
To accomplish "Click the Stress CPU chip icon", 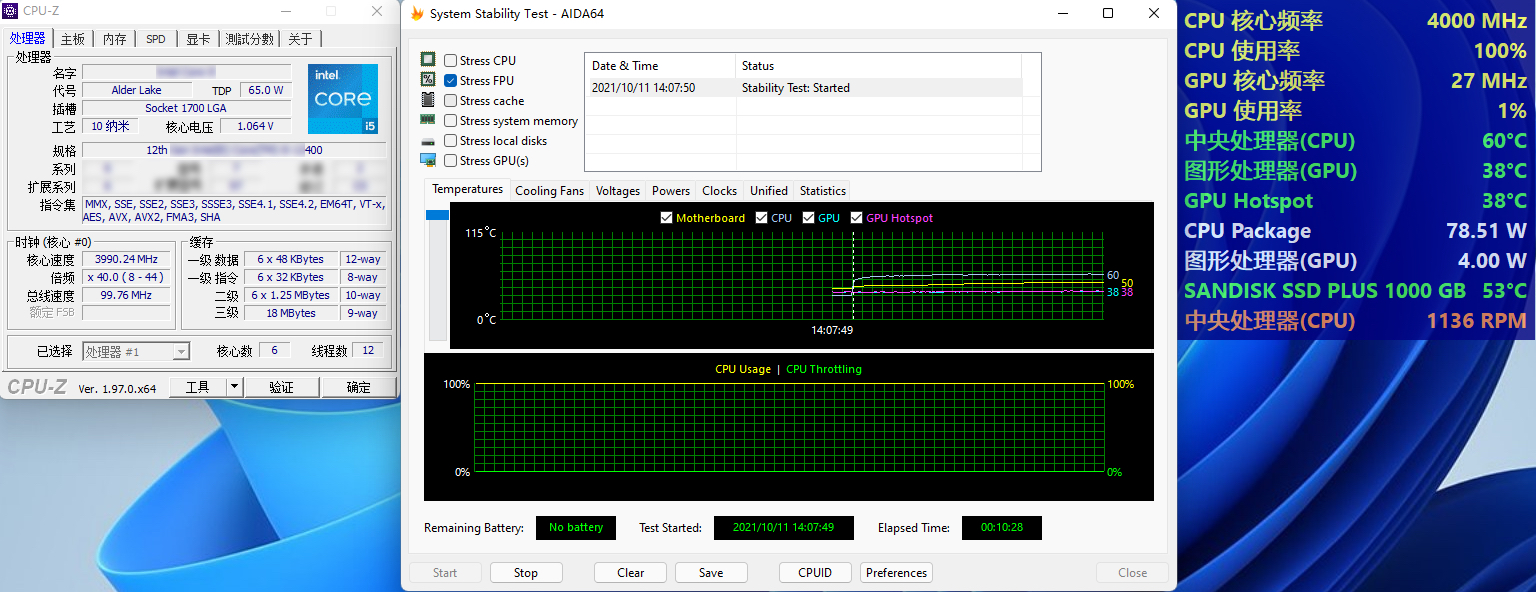I will coord(429,59).
